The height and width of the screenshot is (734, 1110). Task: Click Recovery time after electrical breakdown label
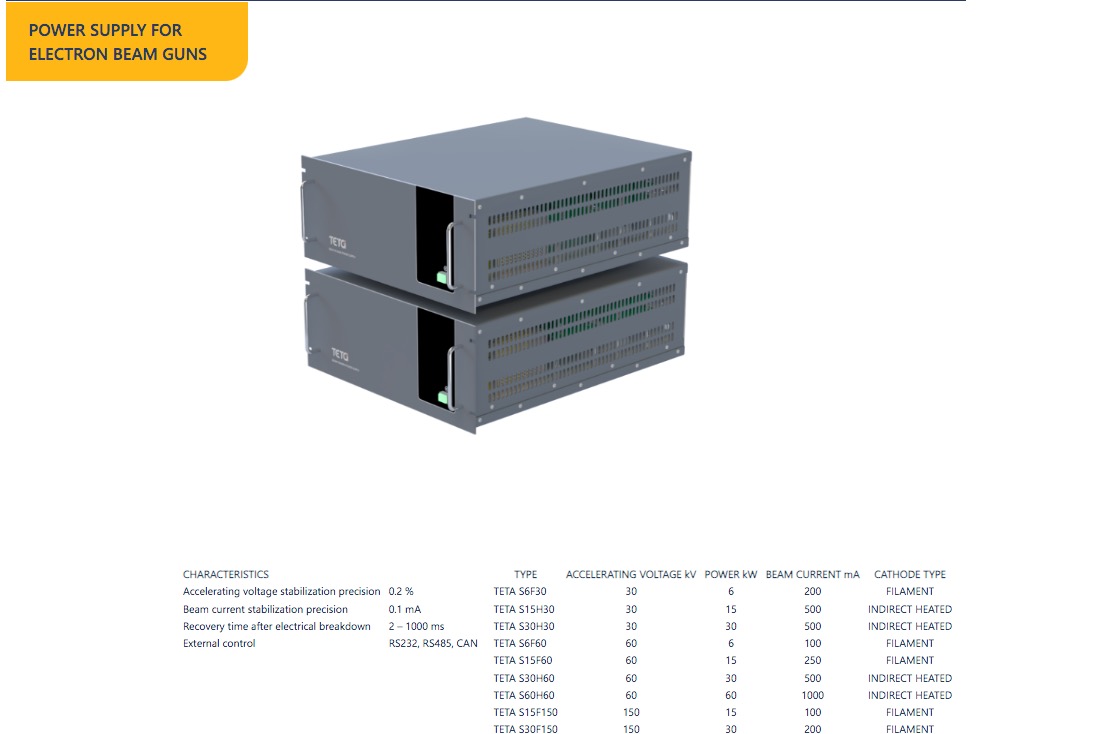click(276, 626)
